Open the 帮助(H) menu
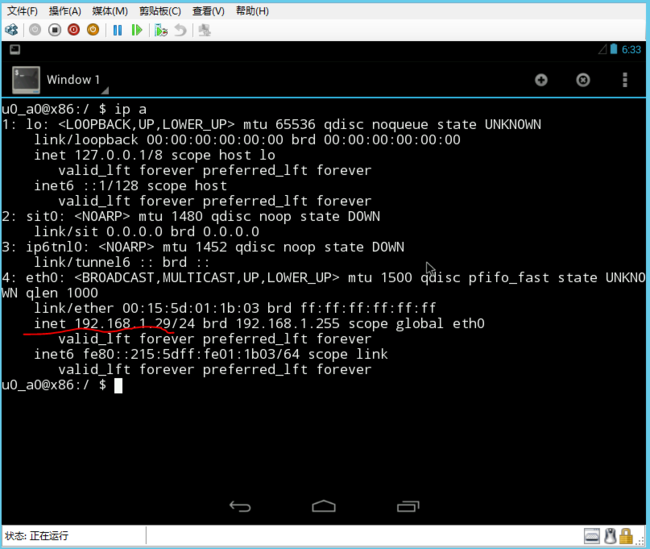The width and height of the screenshot is (650, 549). [x=252, y=11]
